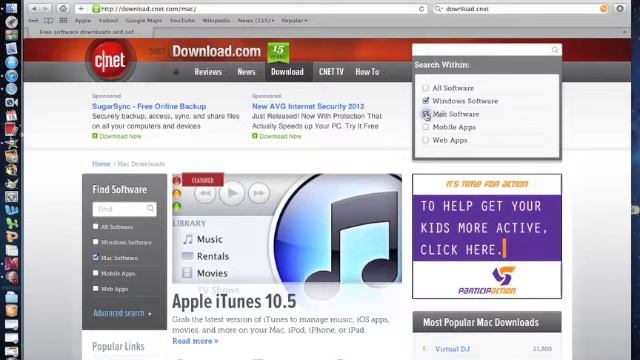Open the App Store icon in the dock
Image resolution: width=640 pixels, height=360 pixels.
[11, 62]
